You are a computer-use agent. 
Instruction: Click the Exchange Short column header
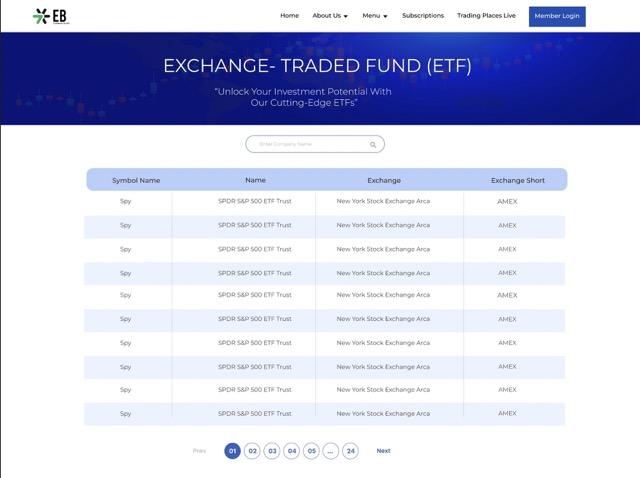pos(518,180)
